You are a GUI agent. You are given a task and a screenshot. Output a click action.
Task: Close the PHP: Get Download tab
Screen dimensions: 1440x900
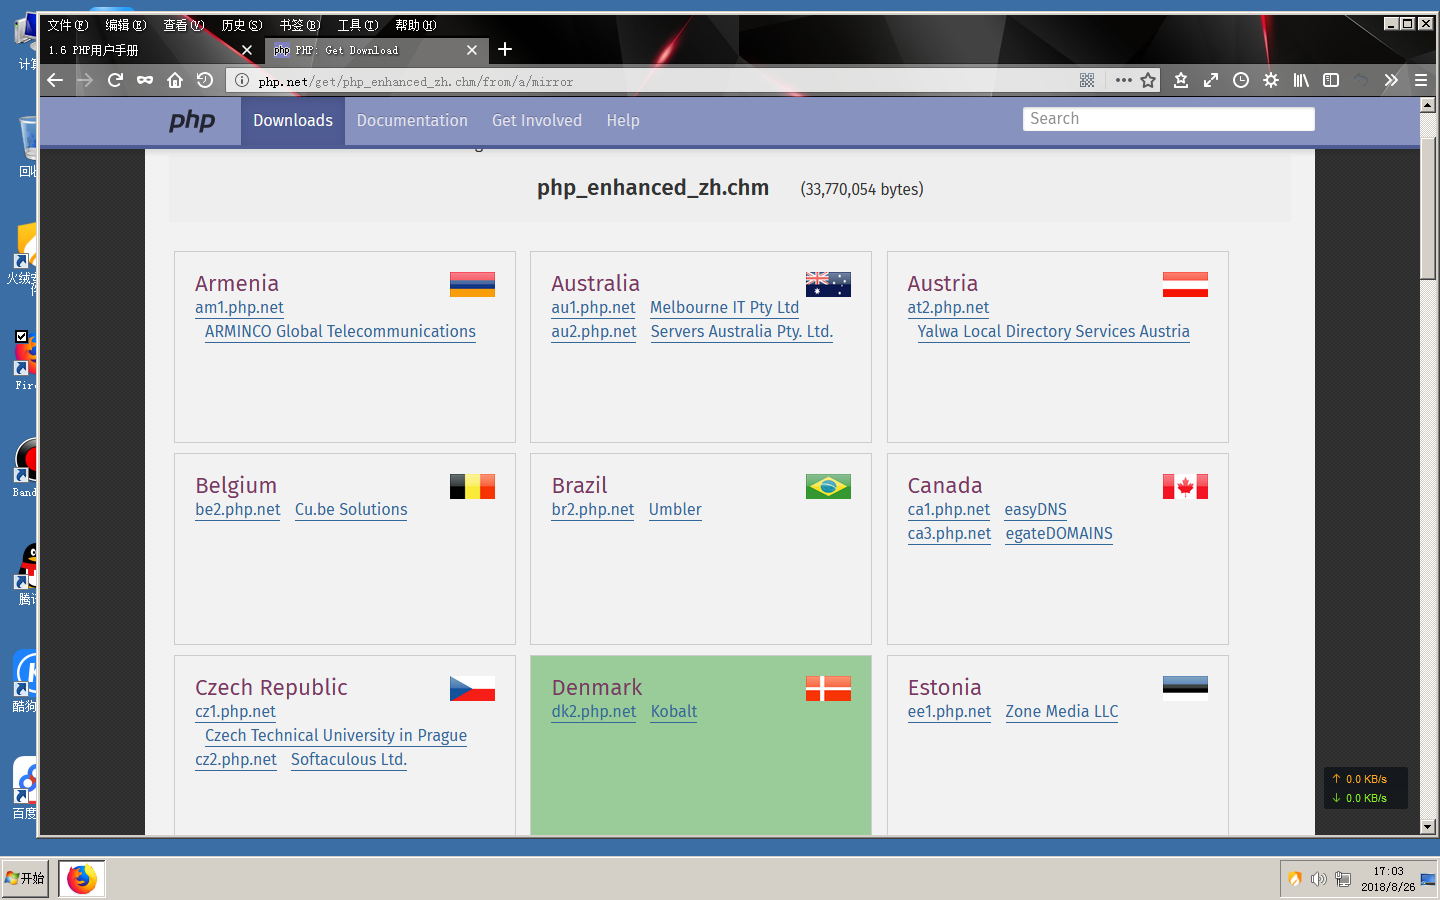pyautogui.click(x=472, y=50)
